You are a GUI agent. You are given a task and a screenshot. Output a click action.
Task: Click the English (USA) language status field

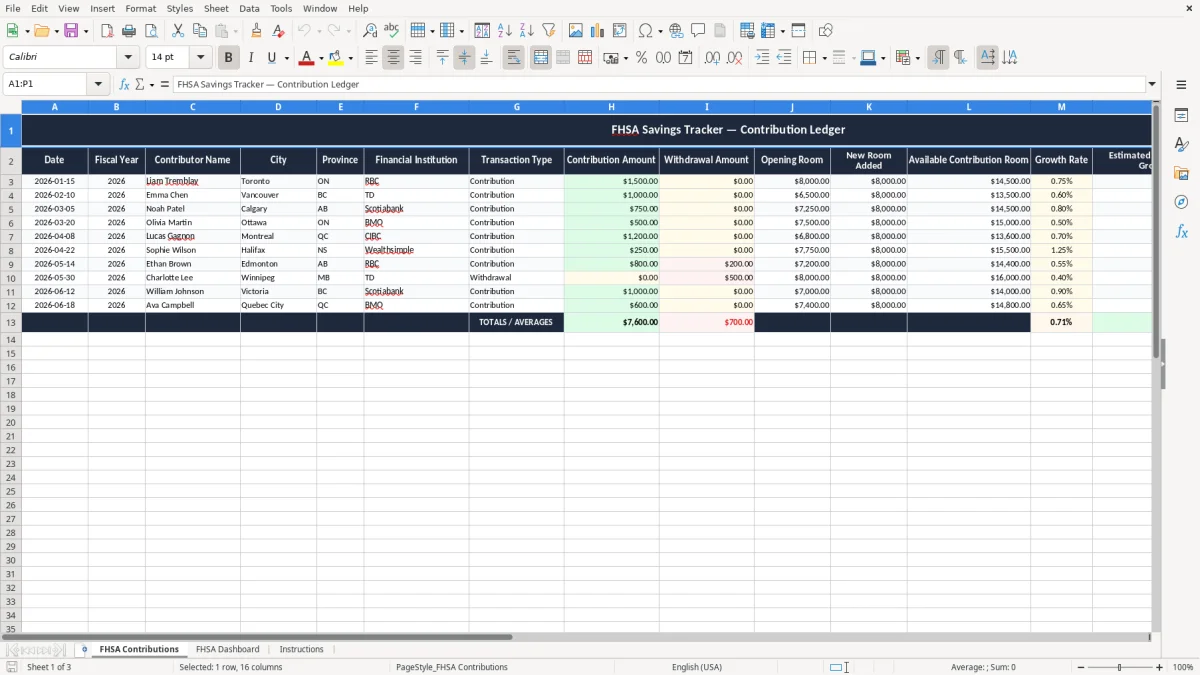click(697, 667)
